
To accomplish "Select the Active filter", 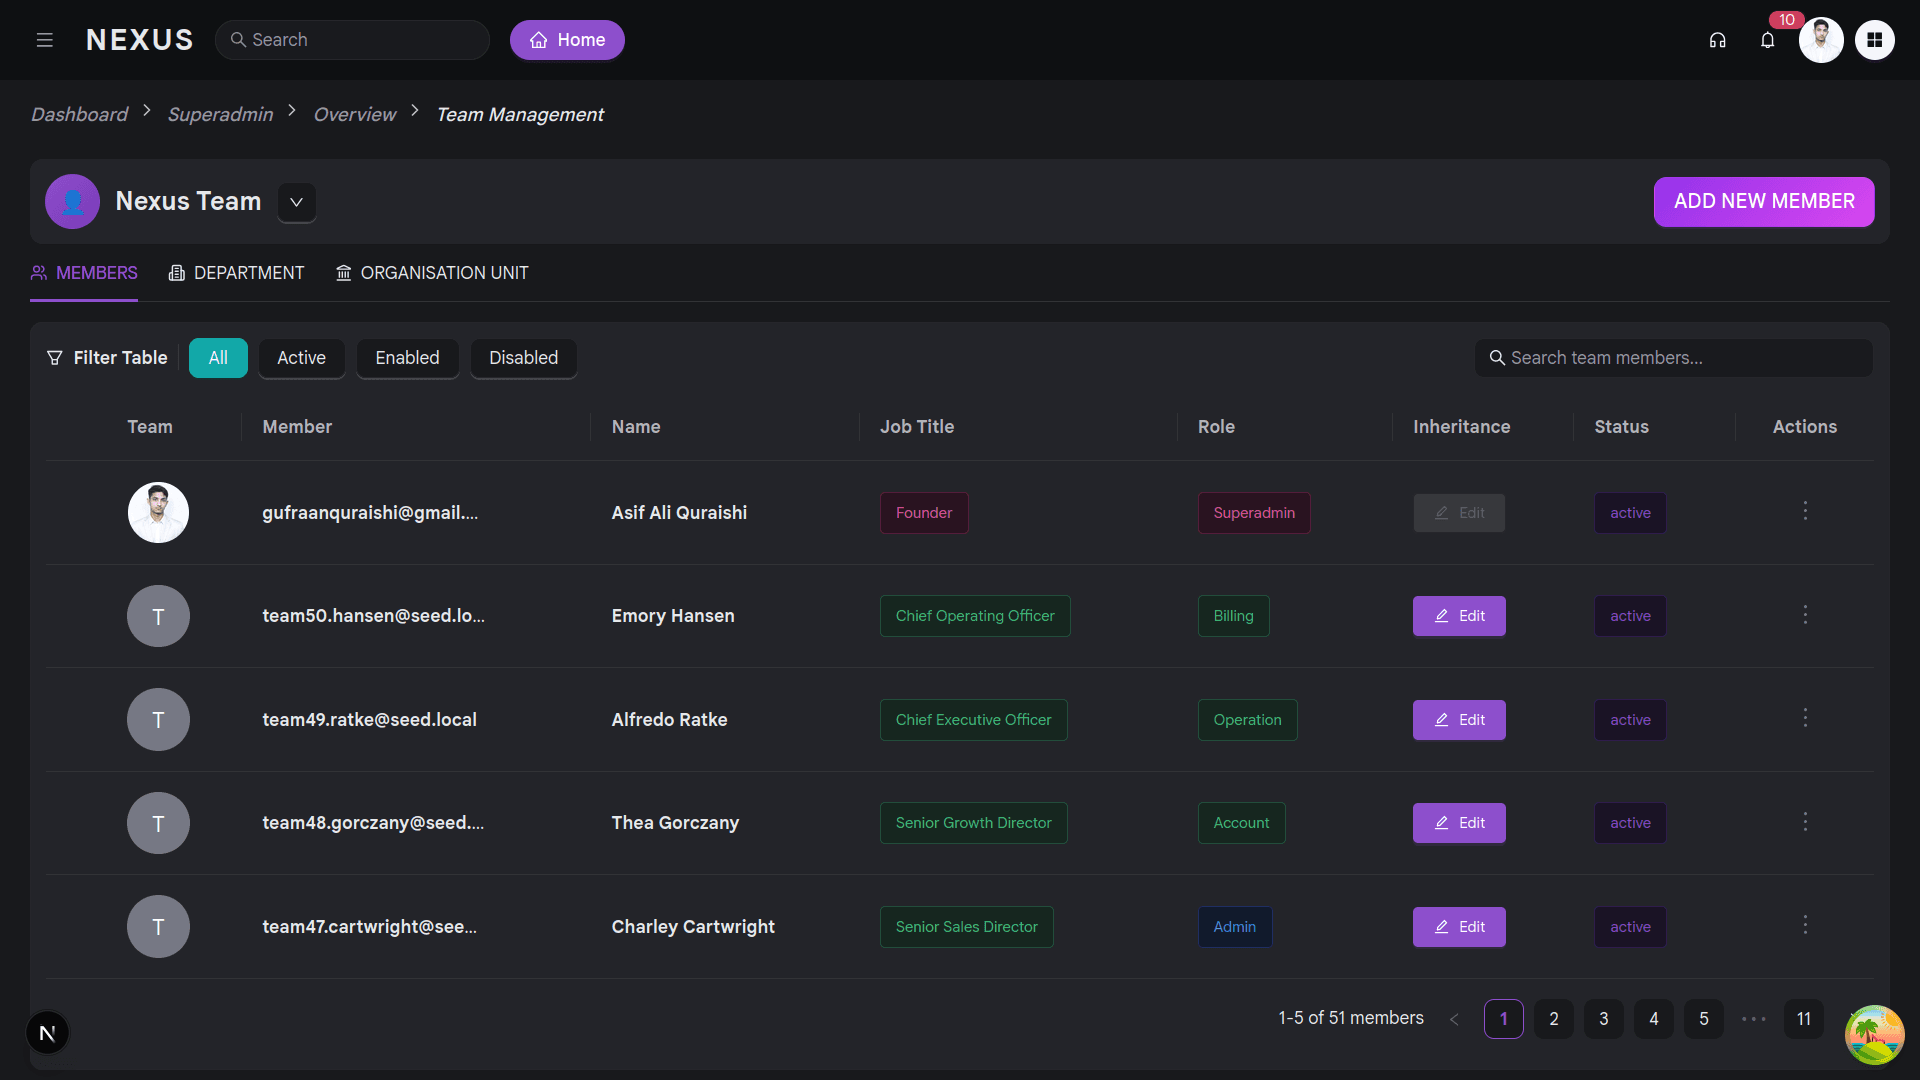I will click(x=301, y=358).
